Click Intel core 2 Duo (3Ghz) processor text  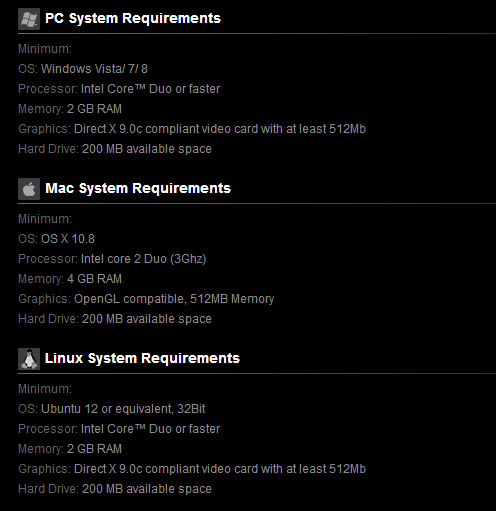(144, 259)
